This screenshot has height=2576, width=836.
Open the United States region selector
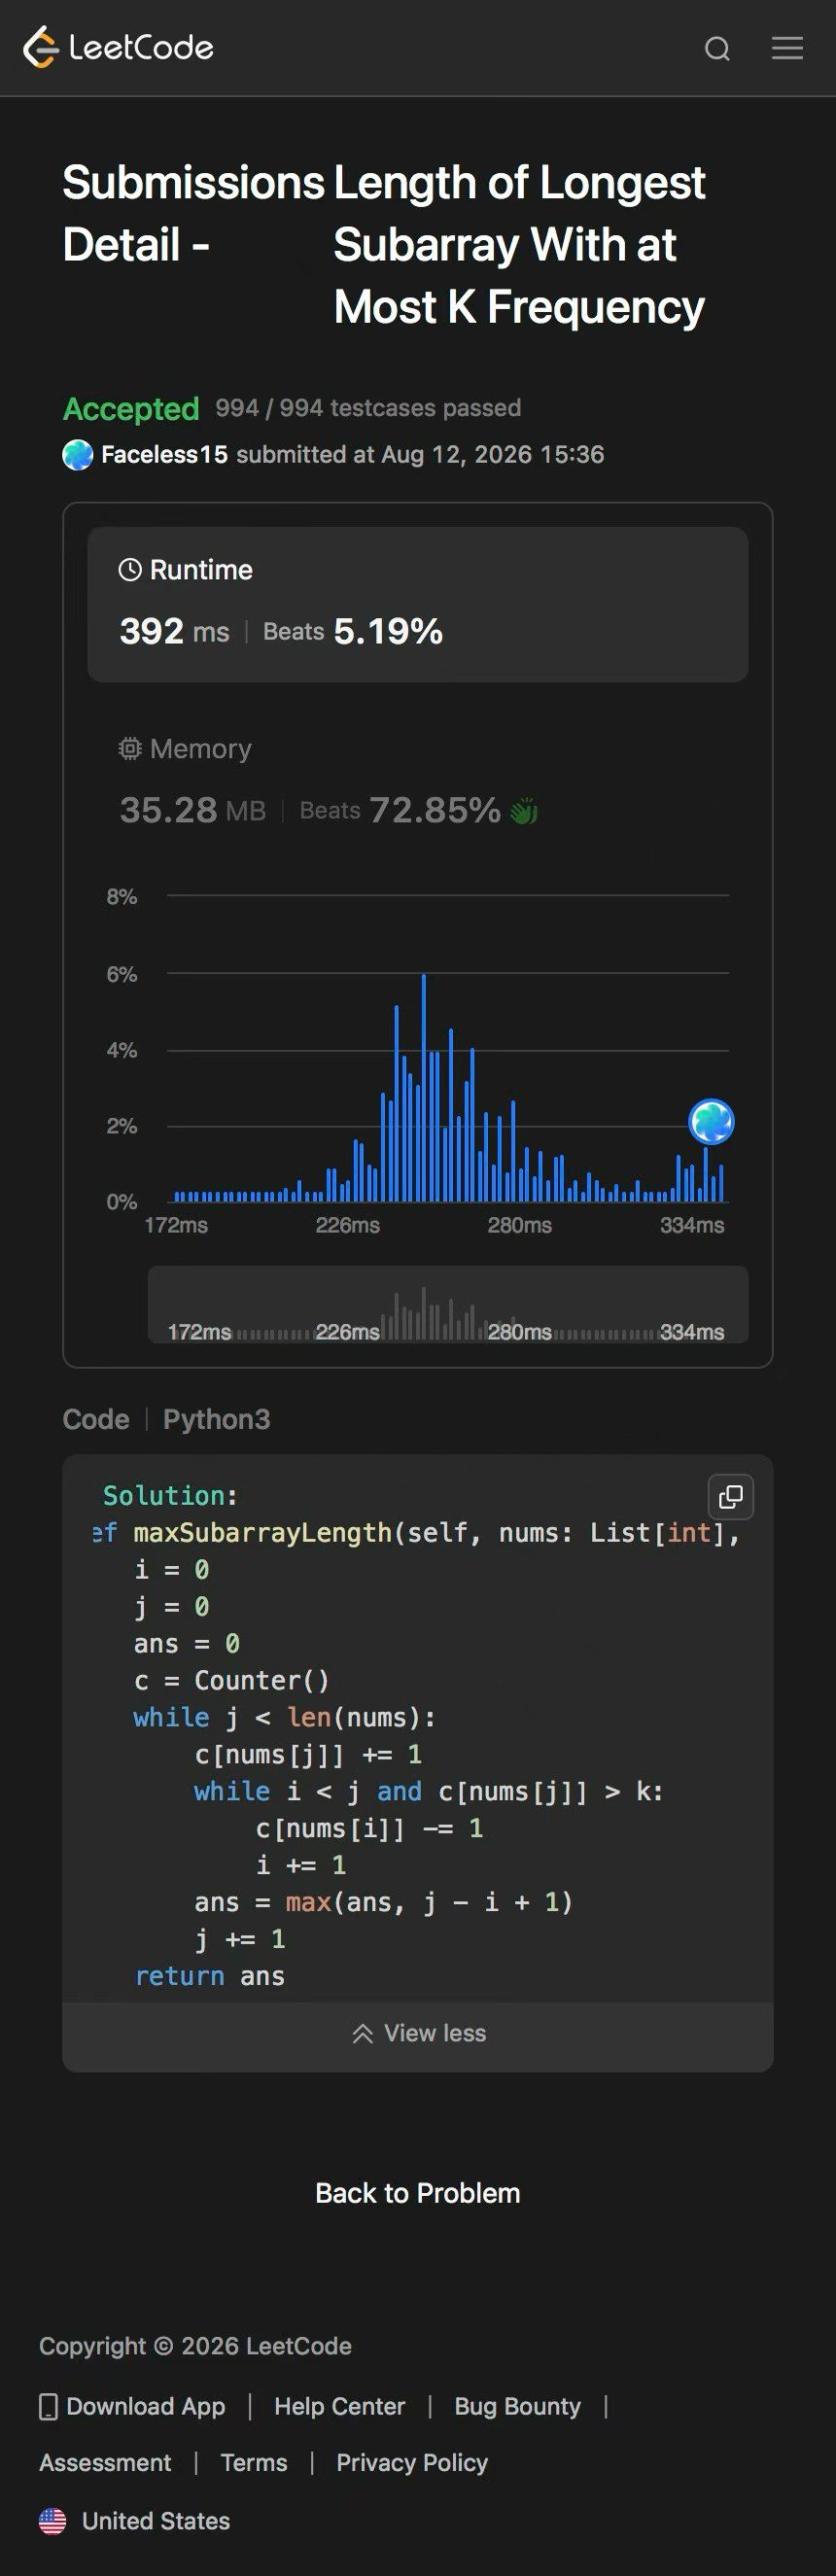[135, 2521]
